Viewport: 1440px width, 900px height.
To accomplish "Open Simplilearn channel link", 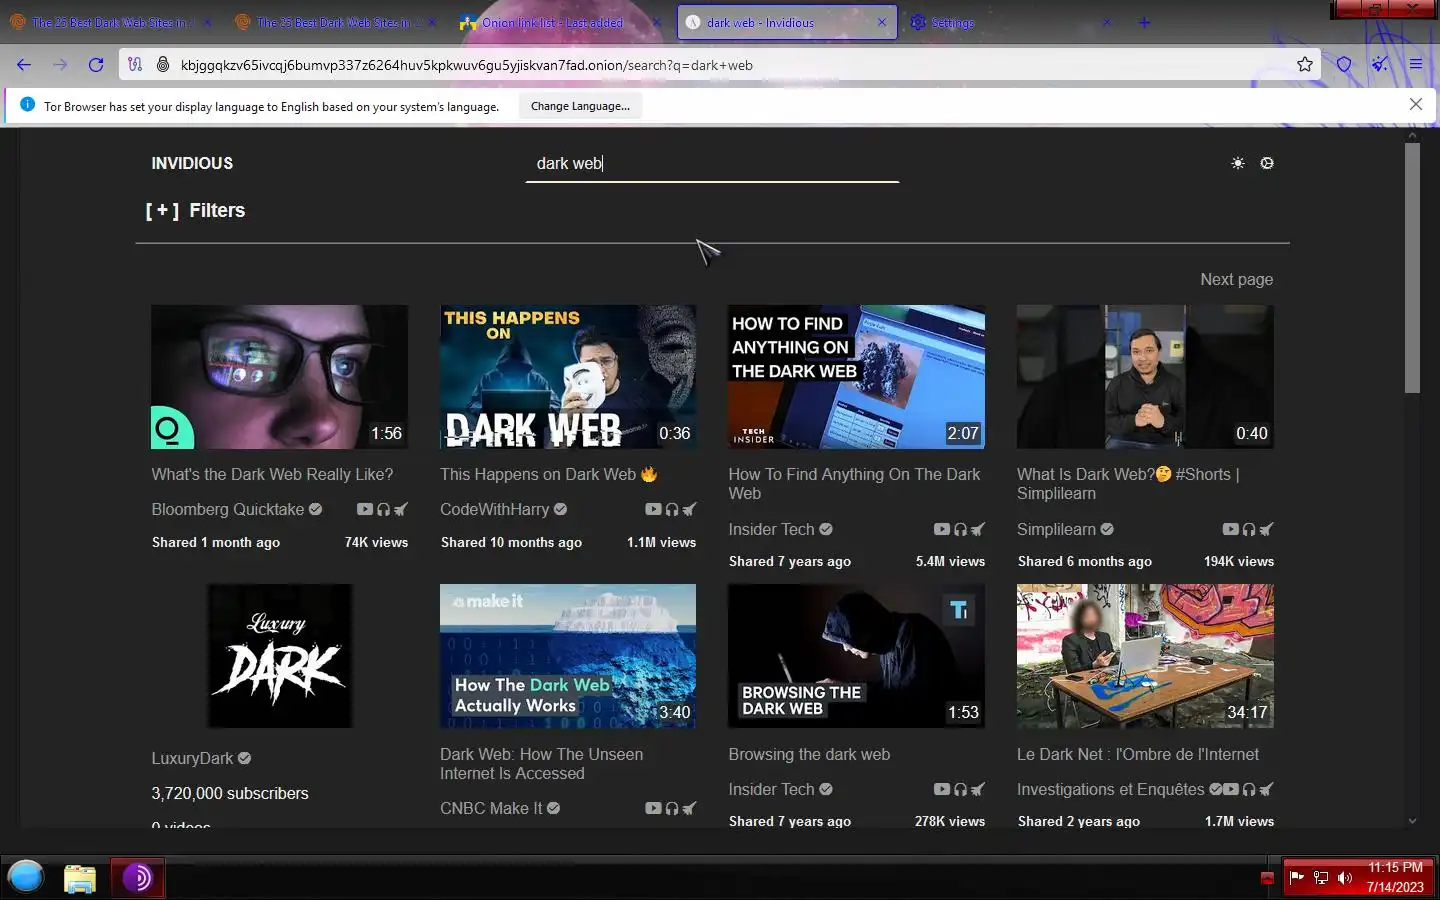I will tap(1057, 529).
